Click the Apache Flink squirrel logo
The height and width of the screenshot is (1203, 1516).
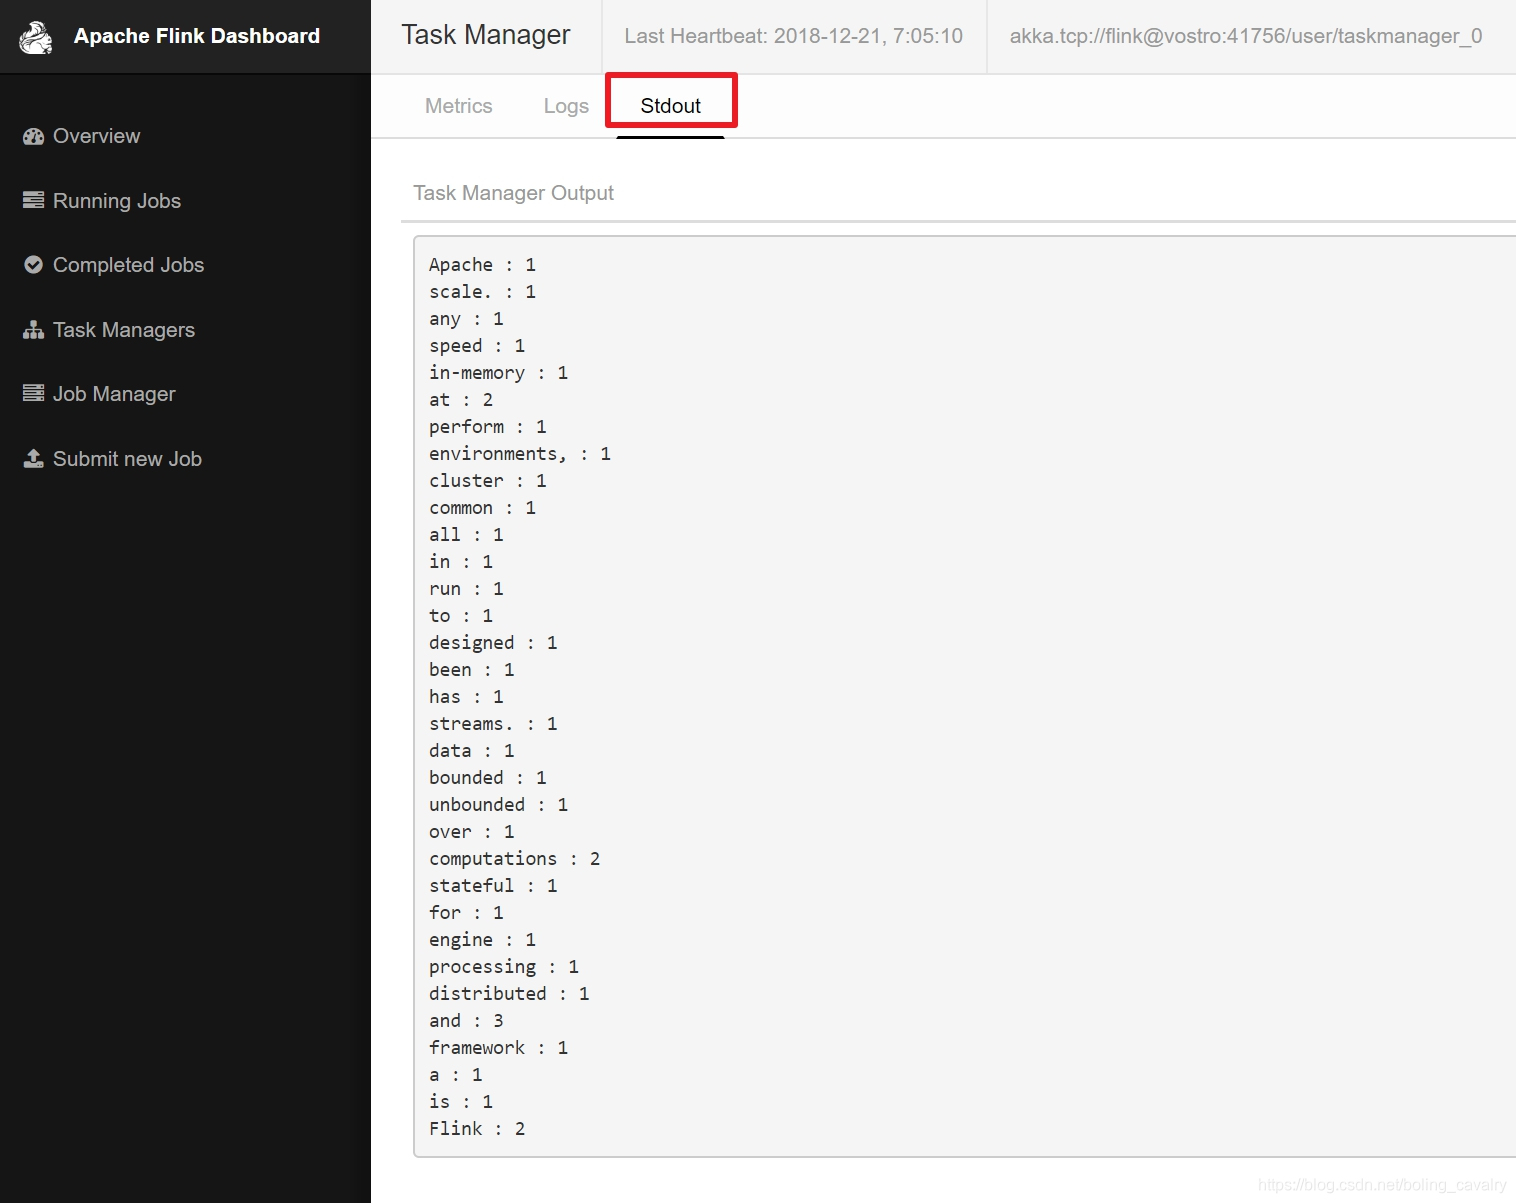pos(36,37)
